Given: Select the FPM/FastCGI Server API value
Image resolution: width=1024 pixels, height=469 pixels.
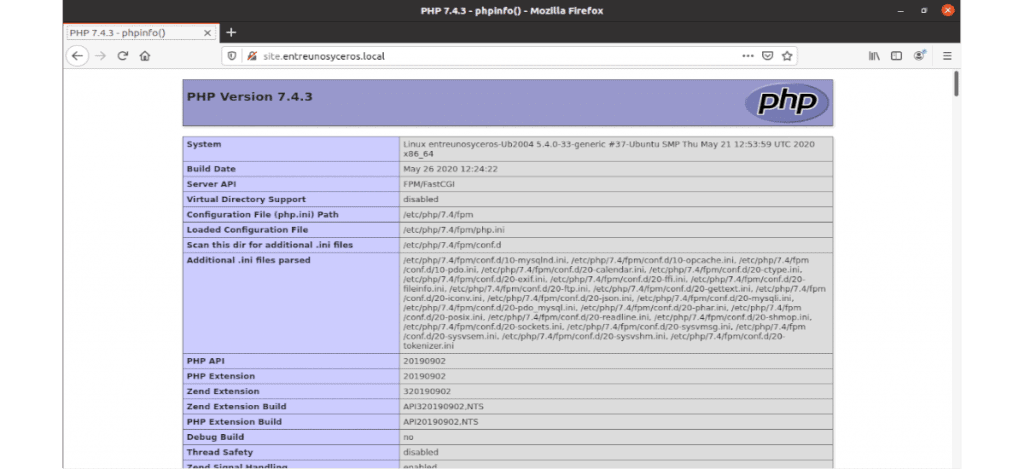Looking at the screenshot, I should [x=429, y=184].
